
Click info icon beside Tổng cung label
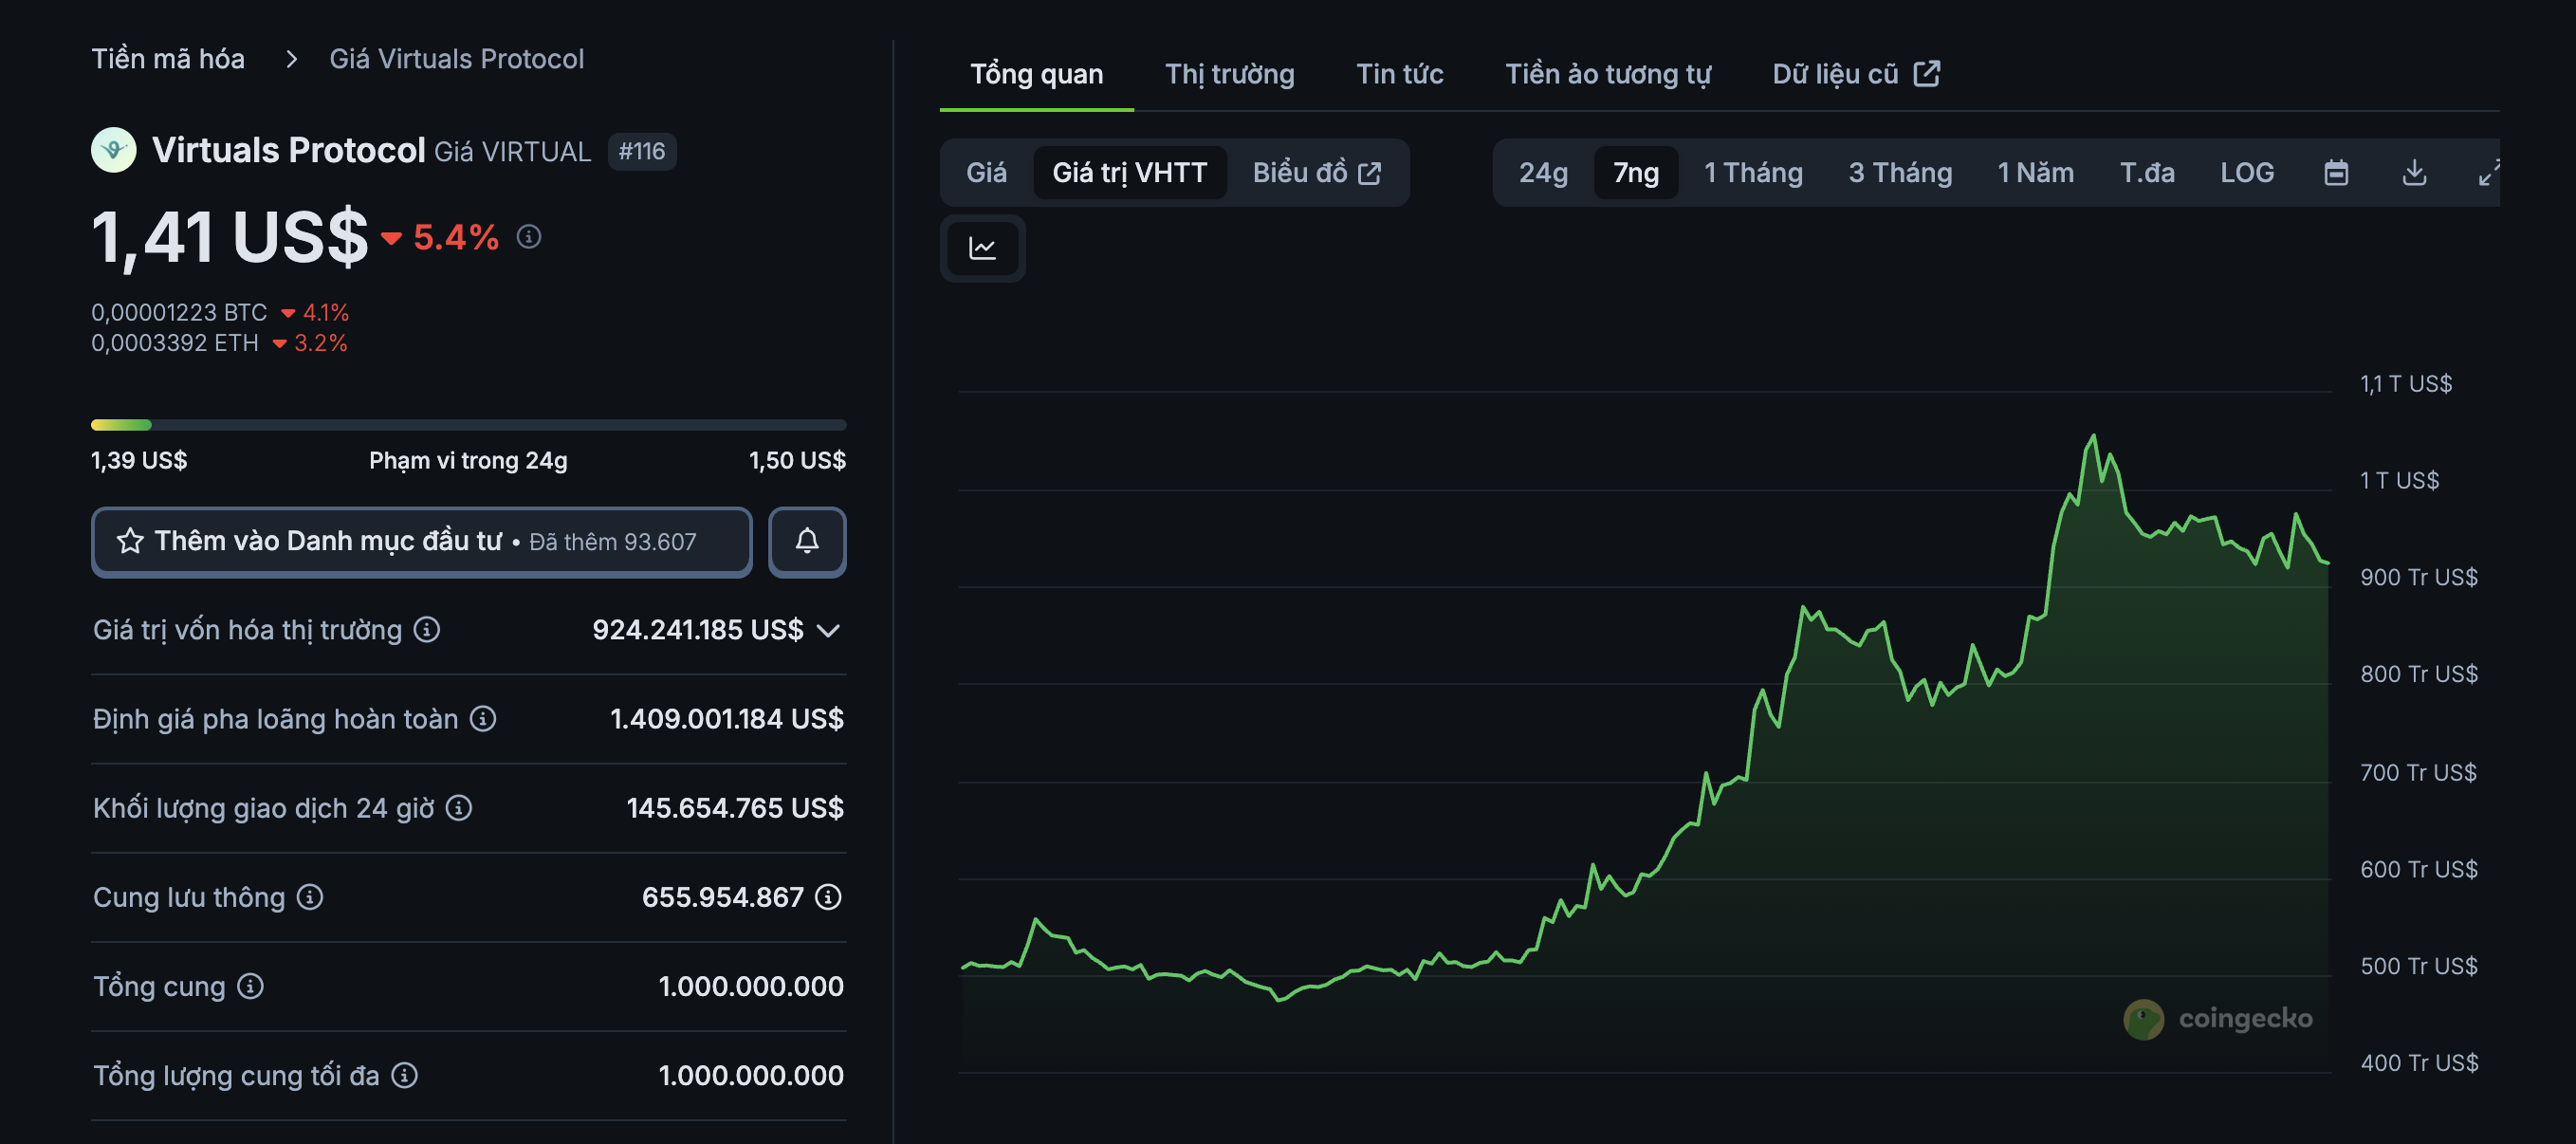click(250, 986)
